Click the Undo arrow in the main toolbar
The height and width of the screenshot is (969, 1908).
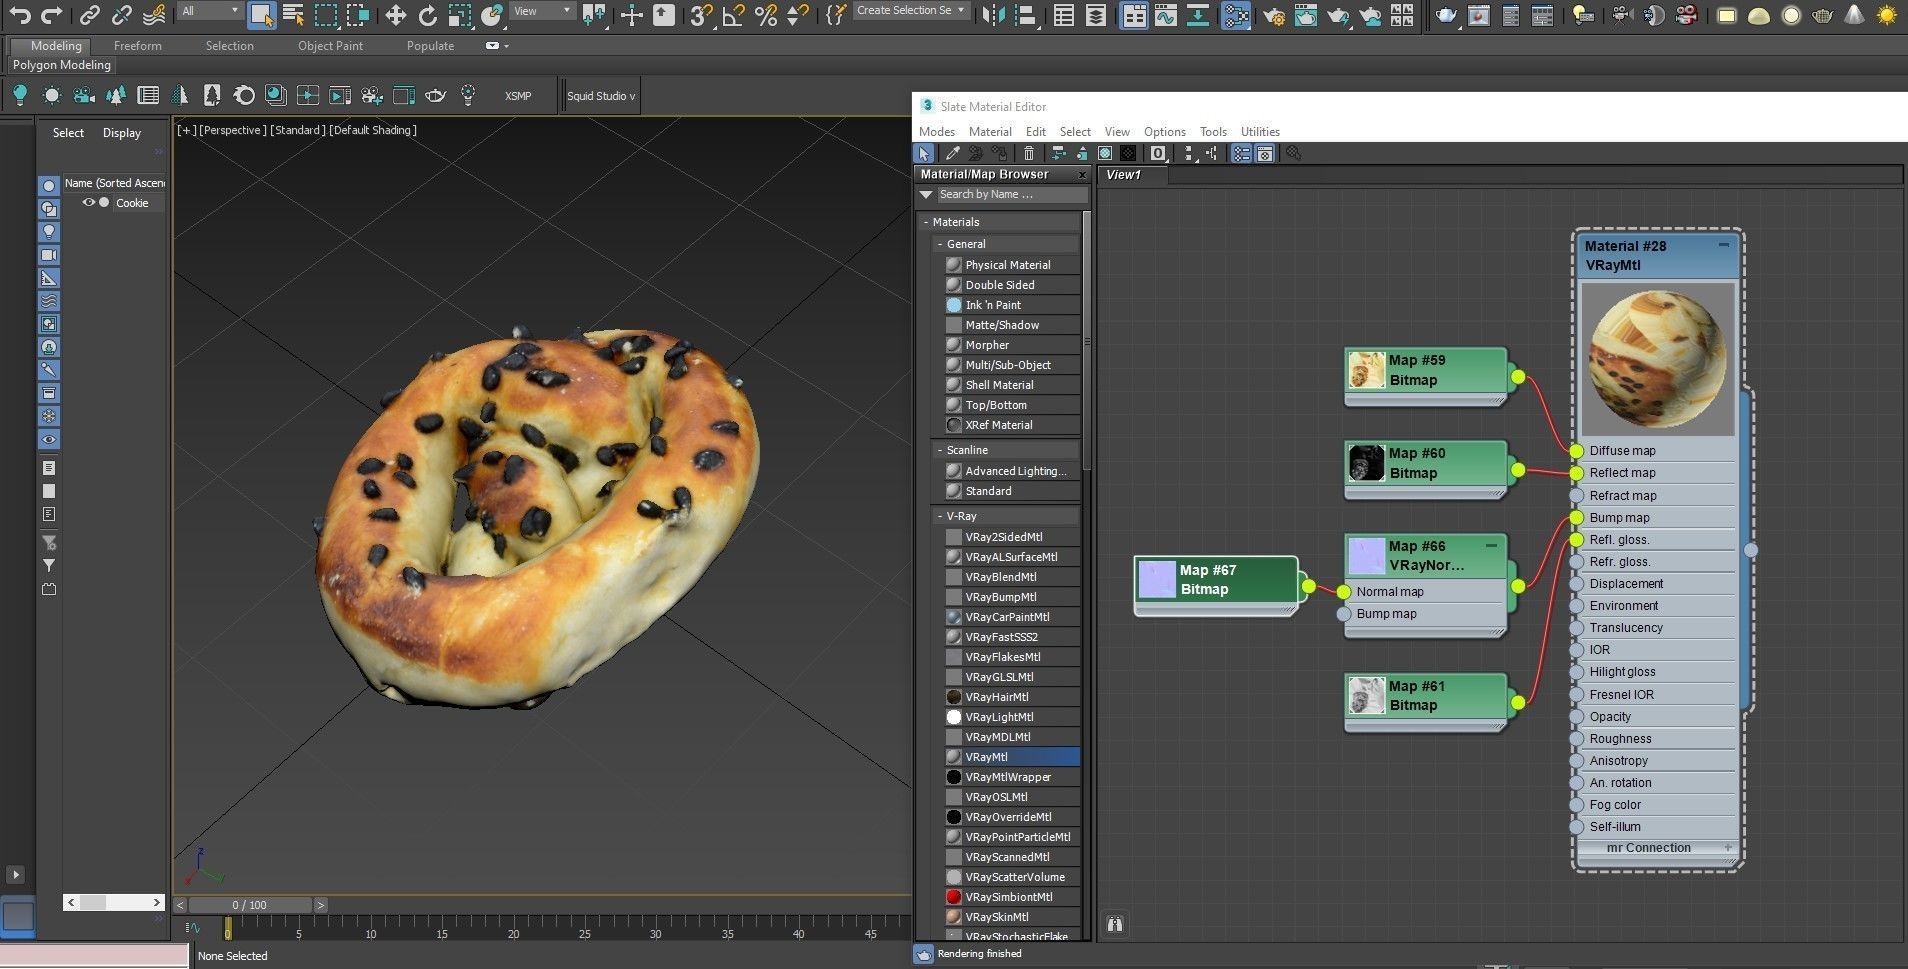pos(19,14)
